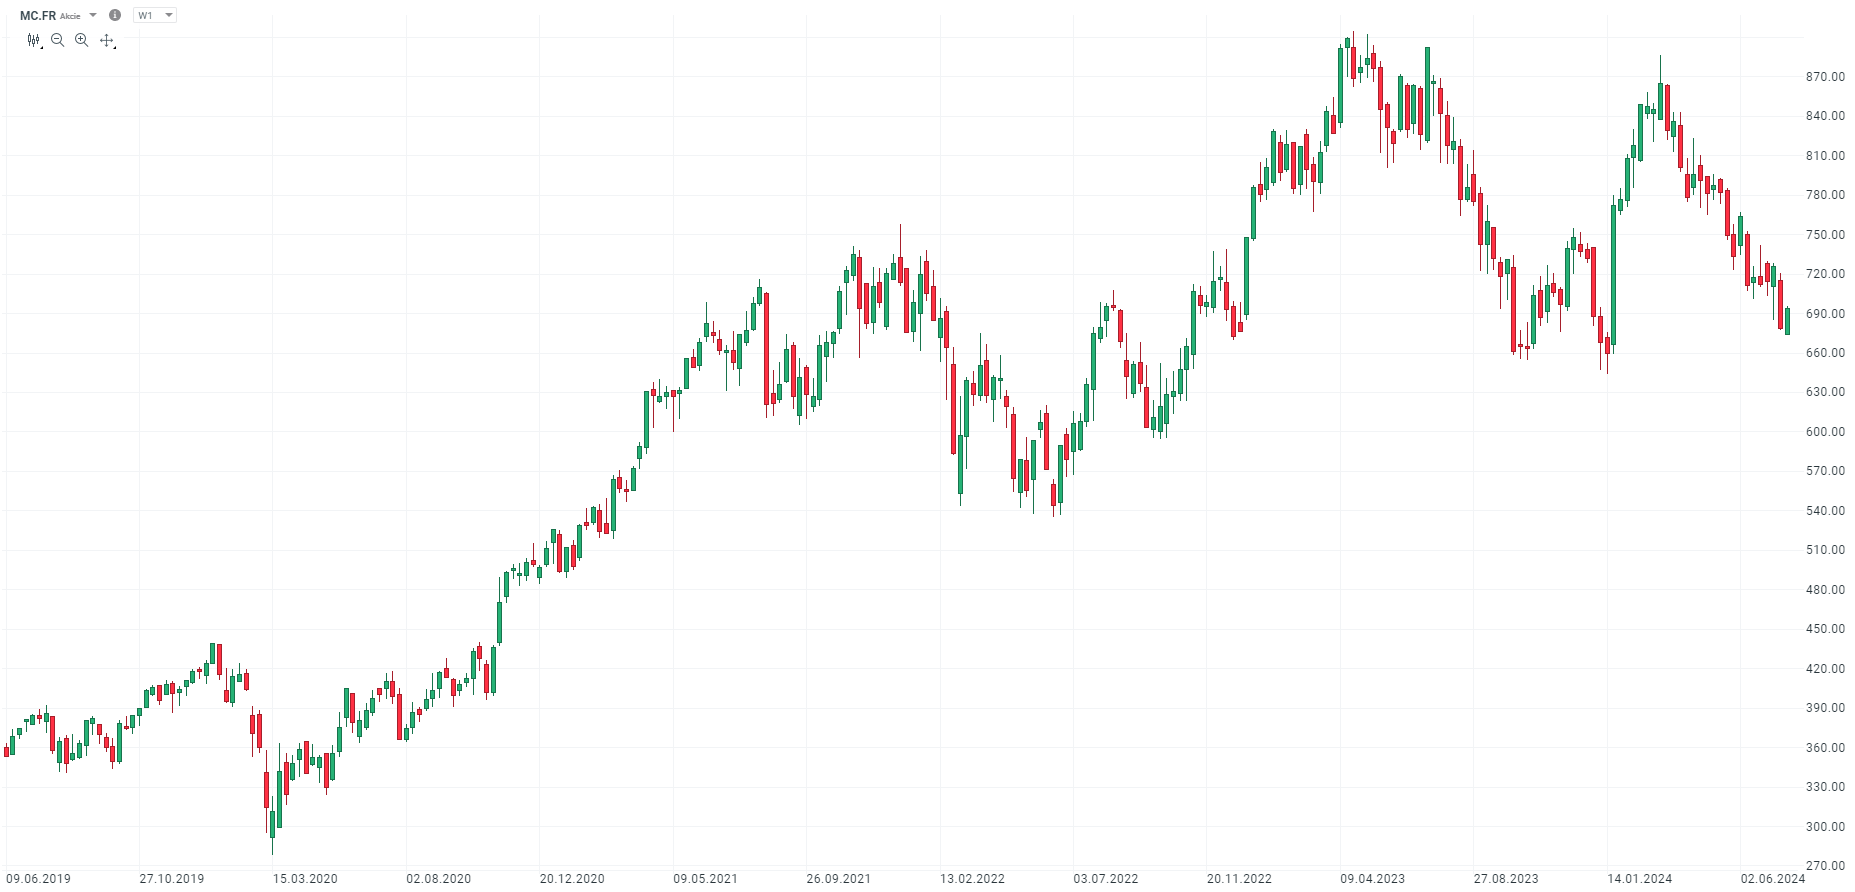Show MC.FR instrument info
Image resolution: width=1855 pixels, height=892 pixels.
click(115, 15)
